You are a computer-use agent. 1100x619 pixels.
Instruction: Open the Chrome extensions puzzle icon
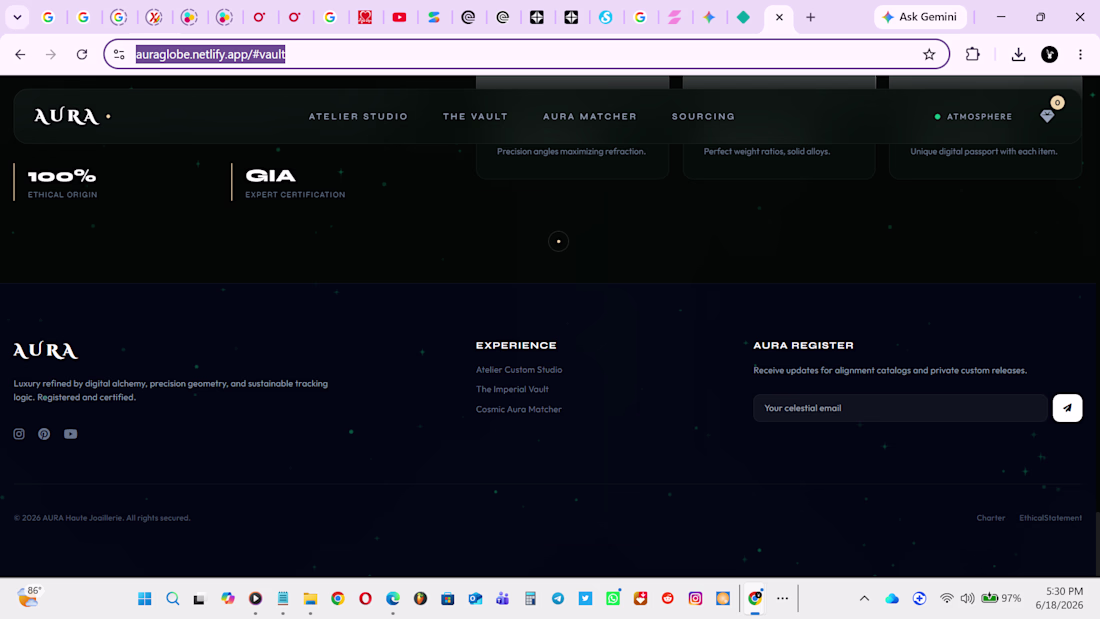[x=972, y=54]
